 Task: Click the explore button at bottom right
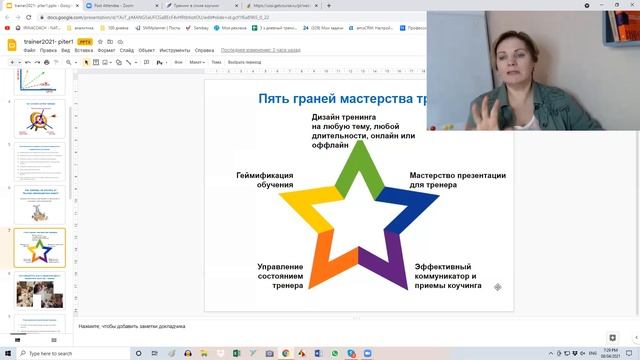coord(613,338)
